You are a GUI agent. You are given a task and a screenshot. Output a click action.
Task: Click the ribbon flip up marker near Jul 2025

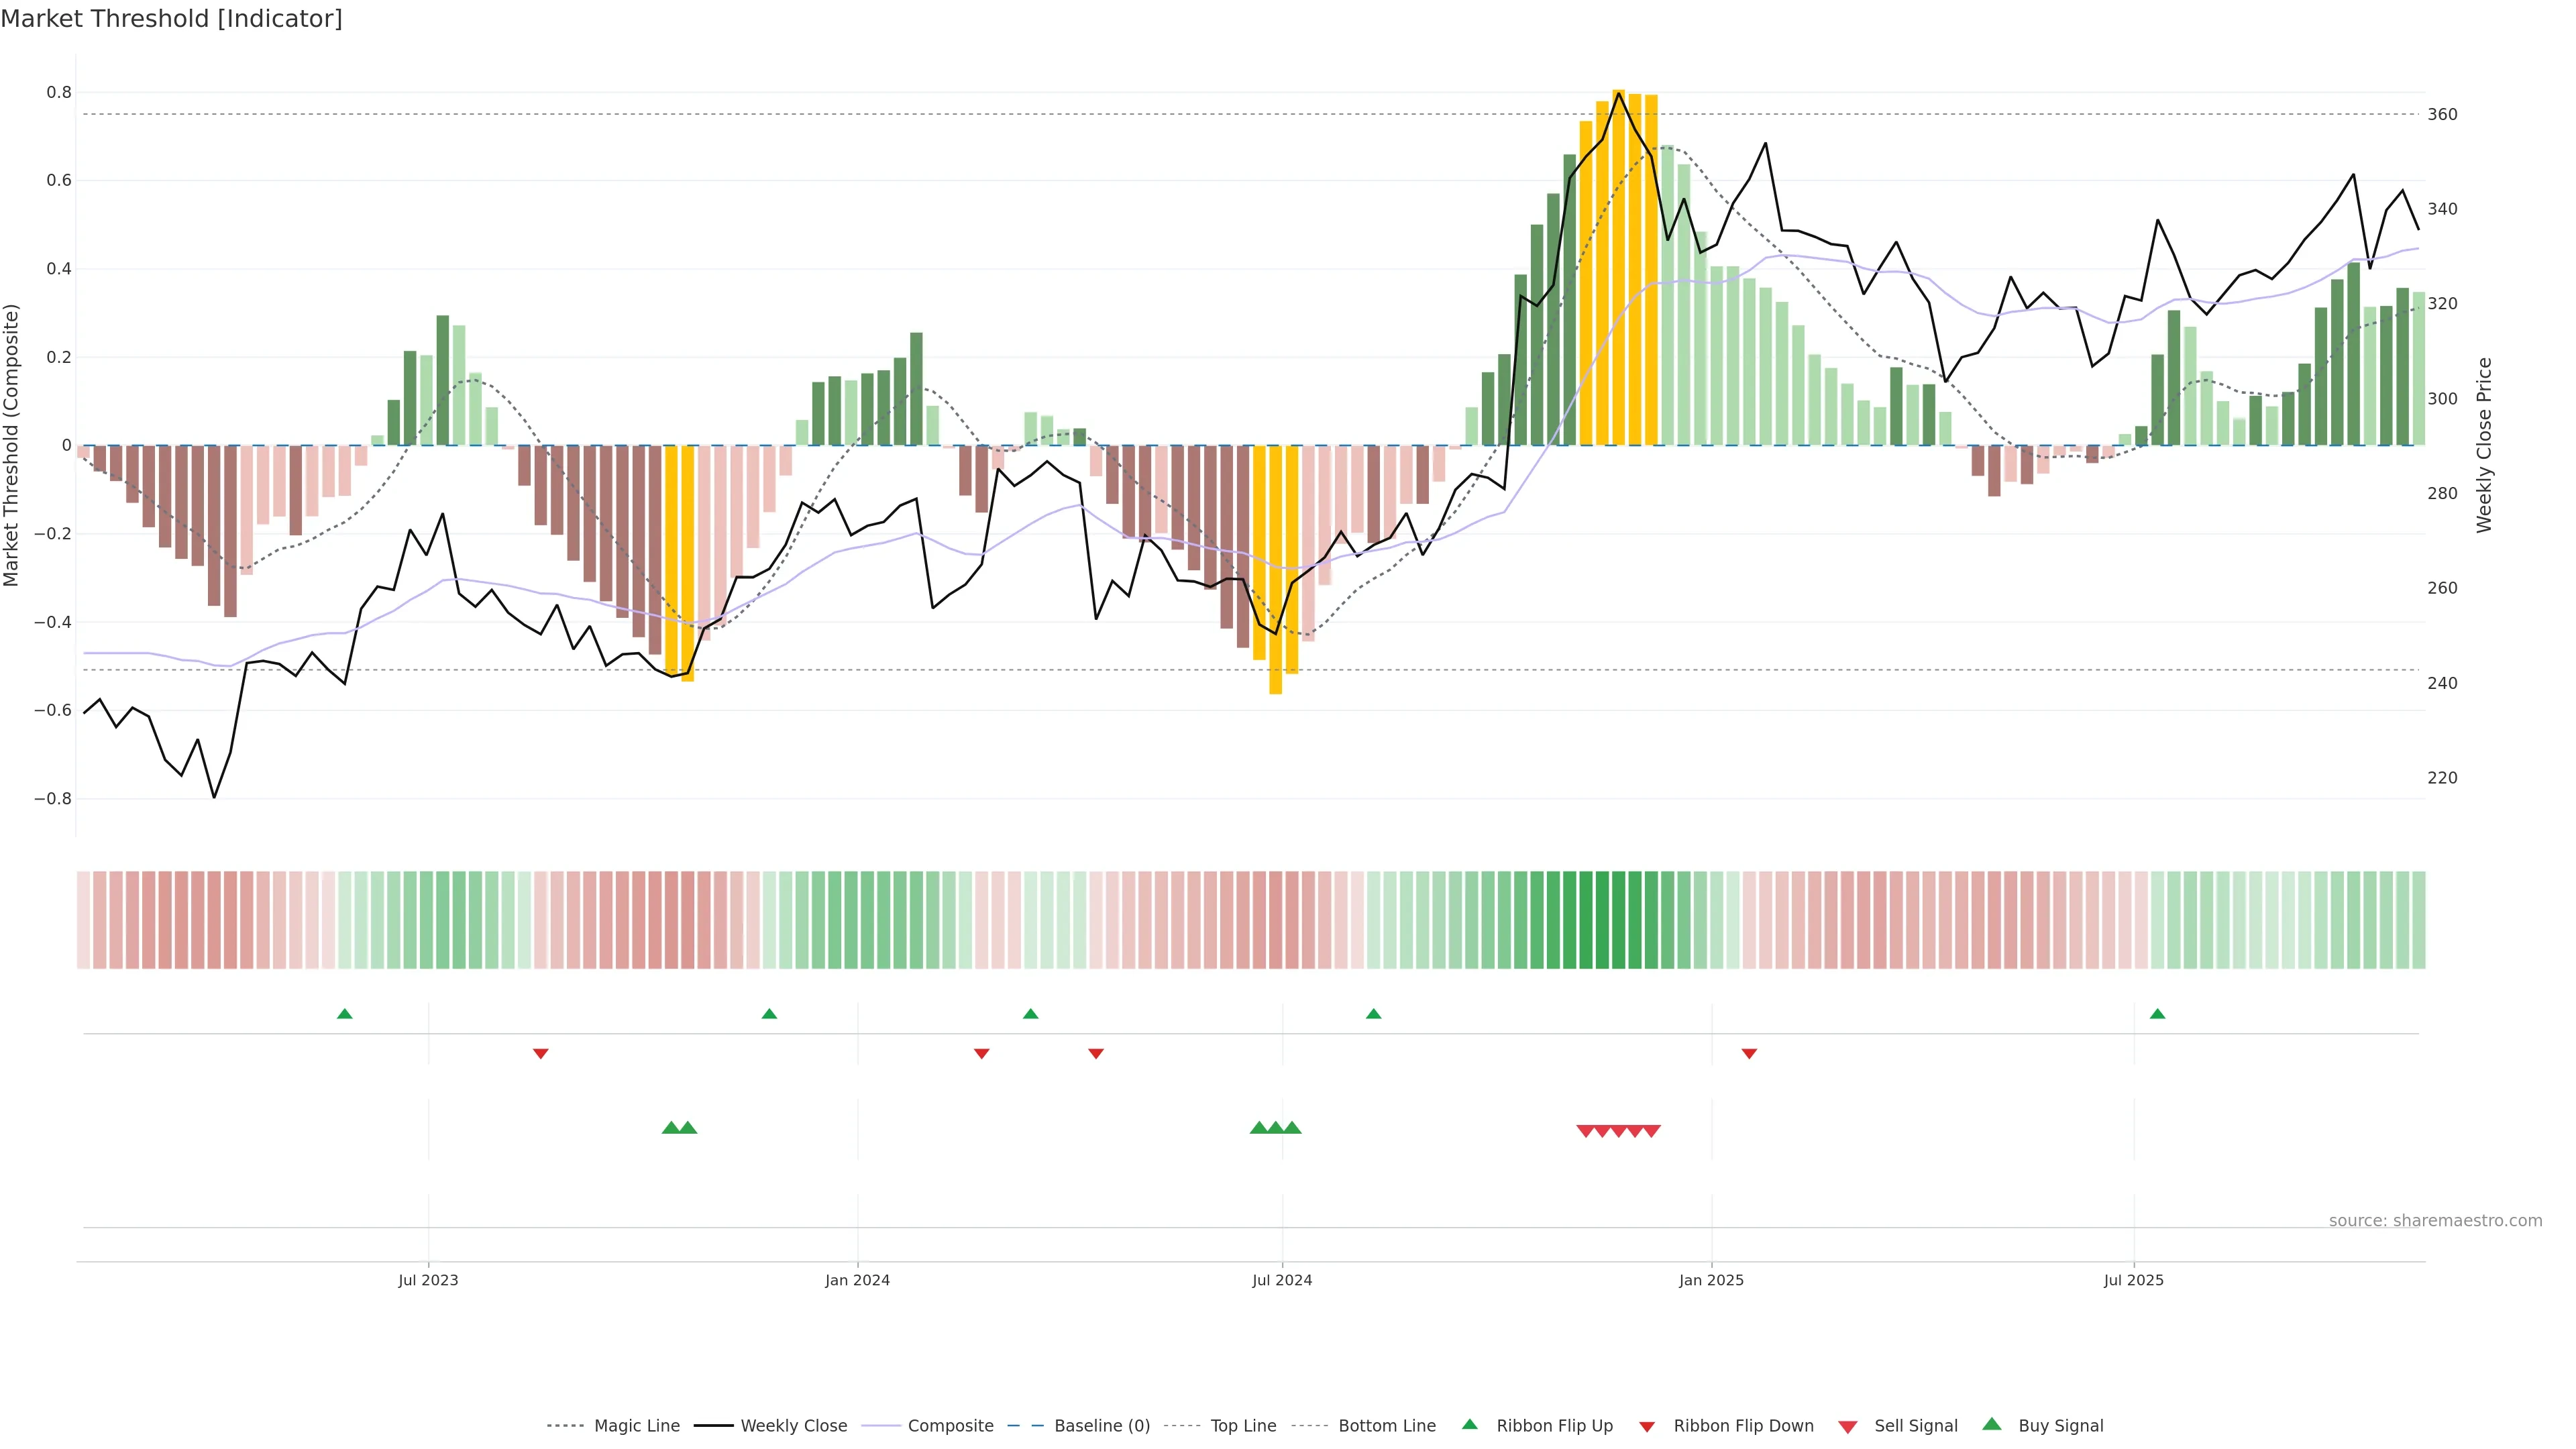2157,1014
